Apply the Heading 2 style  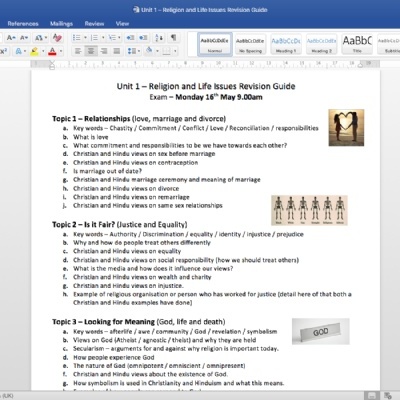click(322, 44)
